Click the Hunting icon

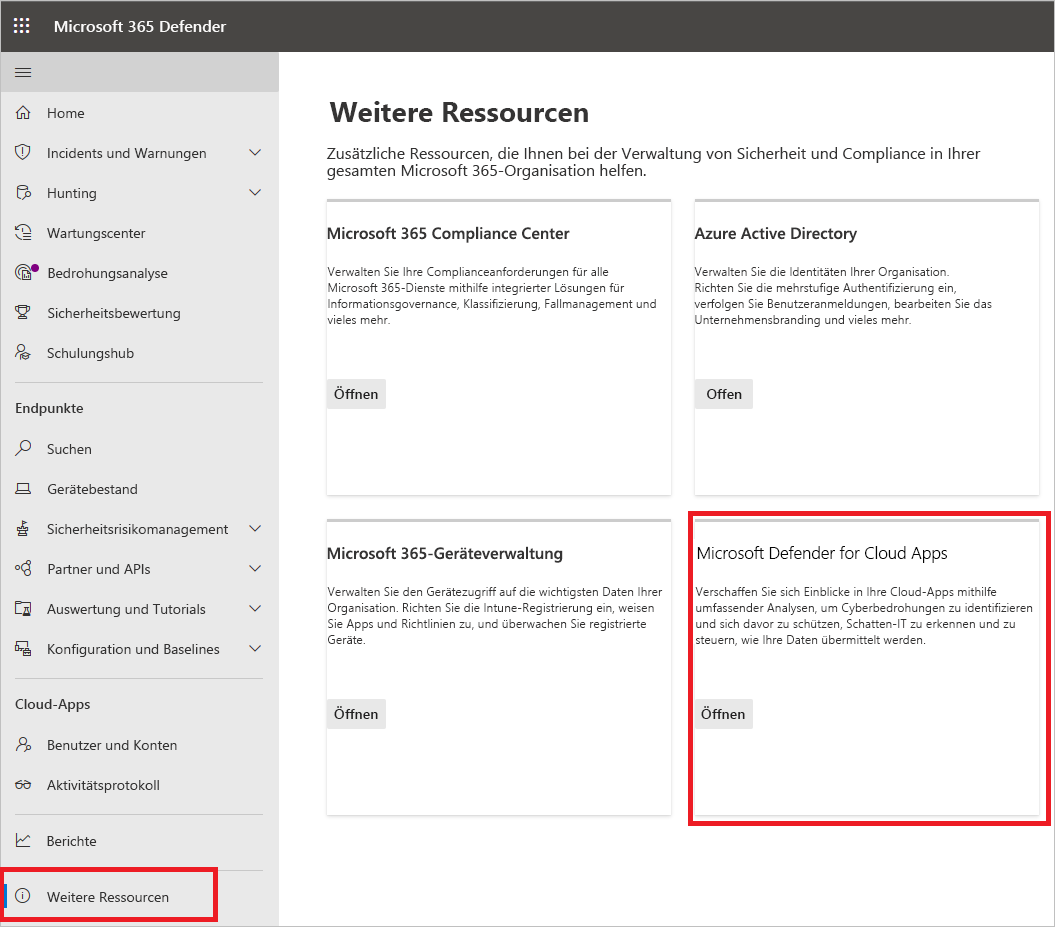(x=23, y=192)
